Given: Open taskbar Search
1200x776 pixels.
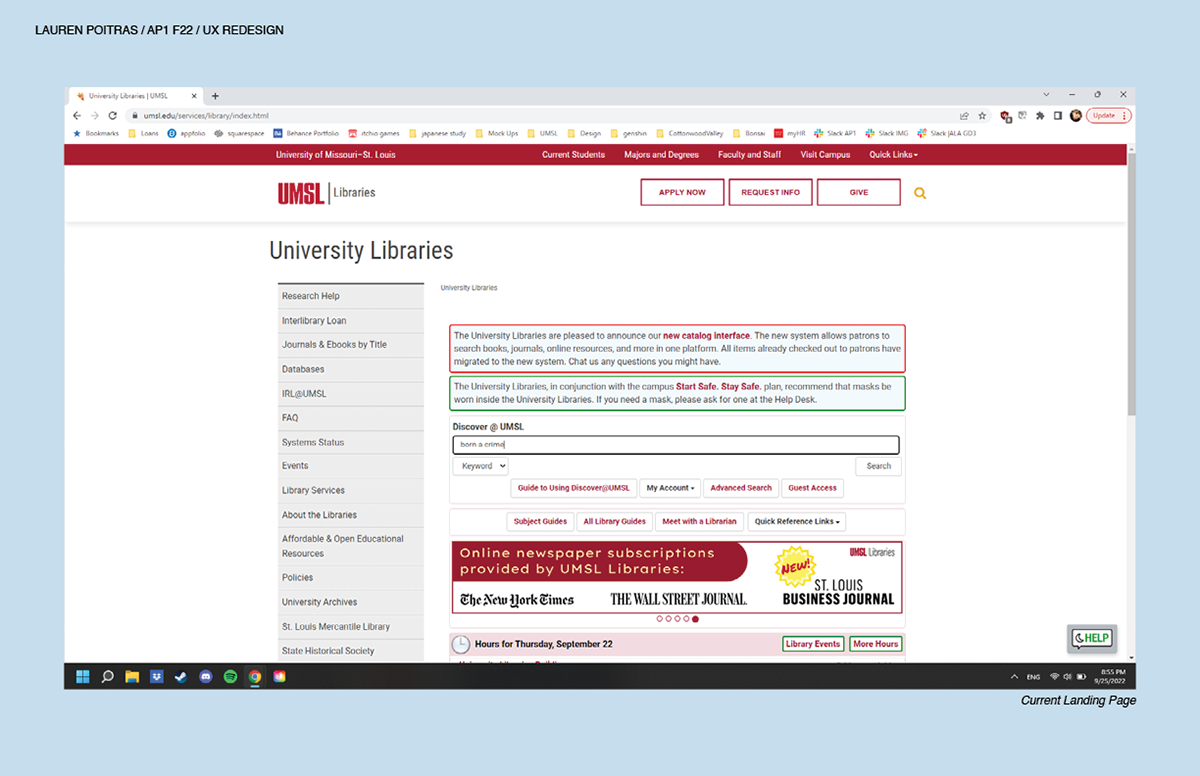Looking at the screenshot, I should tap(107, 676).
